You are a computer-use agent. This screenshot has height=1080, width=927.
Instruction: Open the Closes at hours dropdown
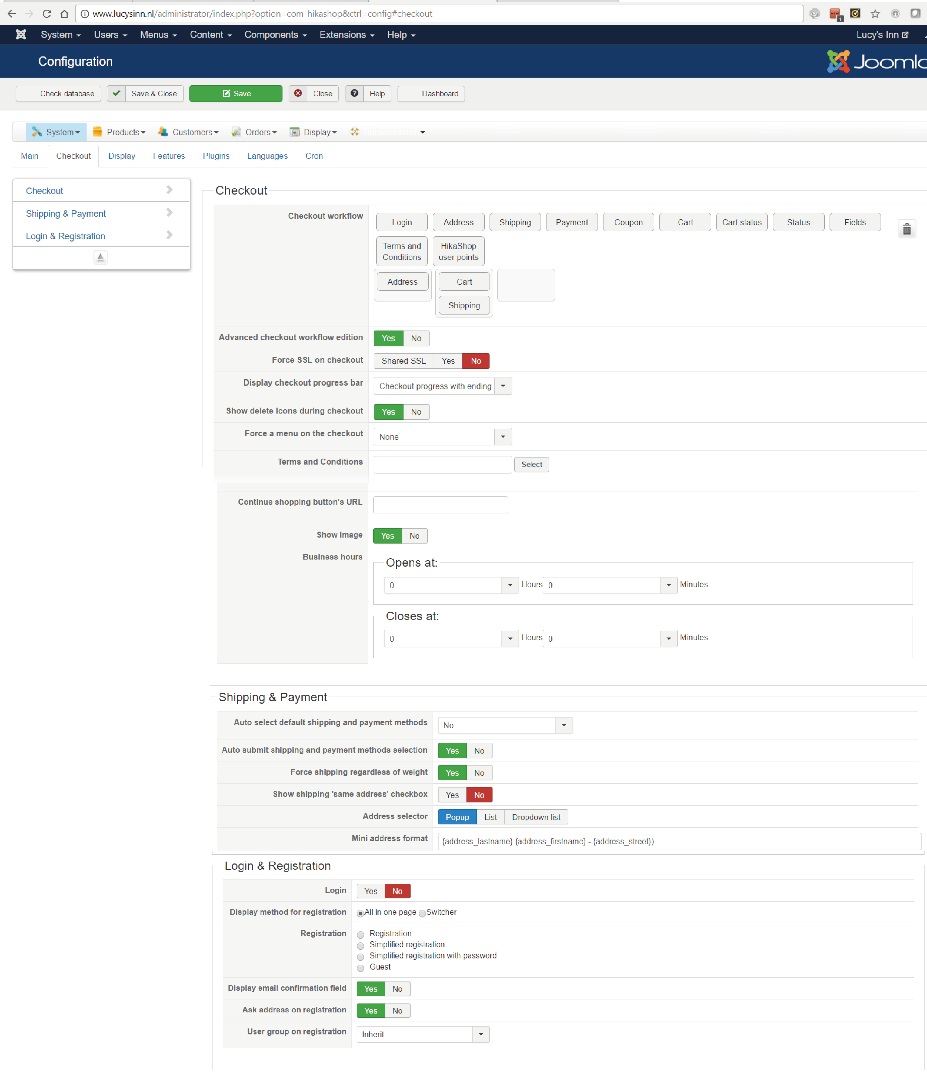tap(451, 638)
